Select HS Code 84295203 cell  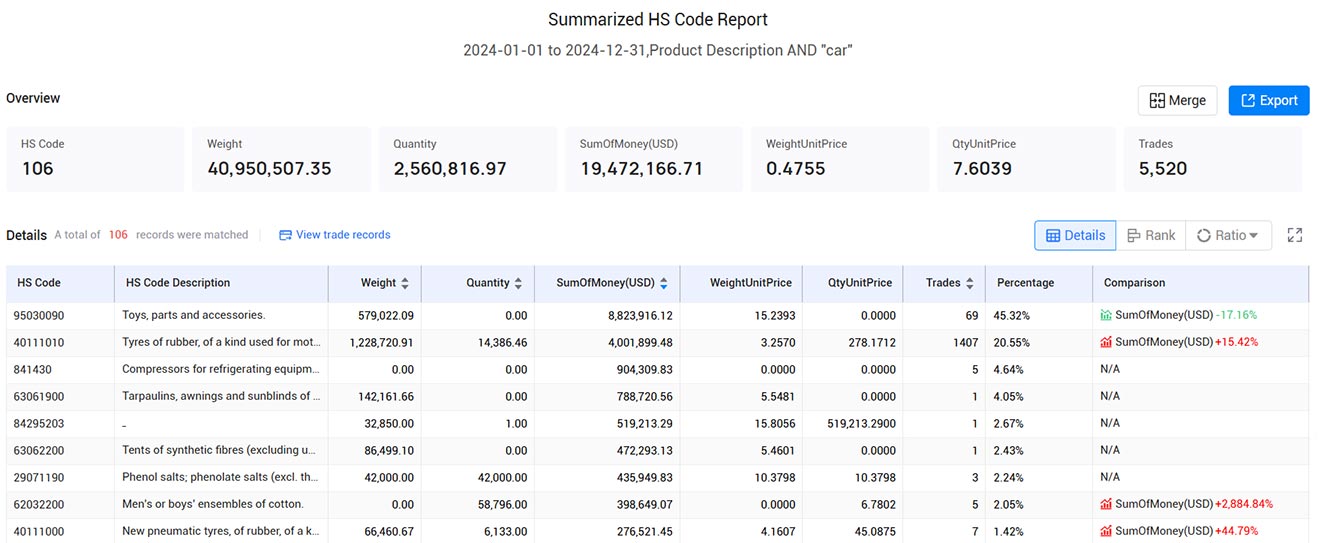click(x=60, y=423)
